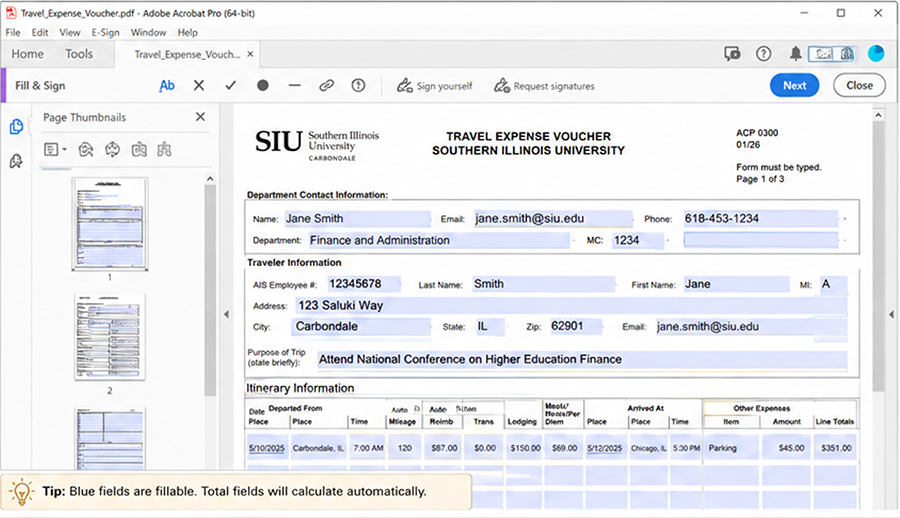This screenshot has height=518, width=900.
Task: Select the Add Text (Ab) tool
Action: (167, 86)
